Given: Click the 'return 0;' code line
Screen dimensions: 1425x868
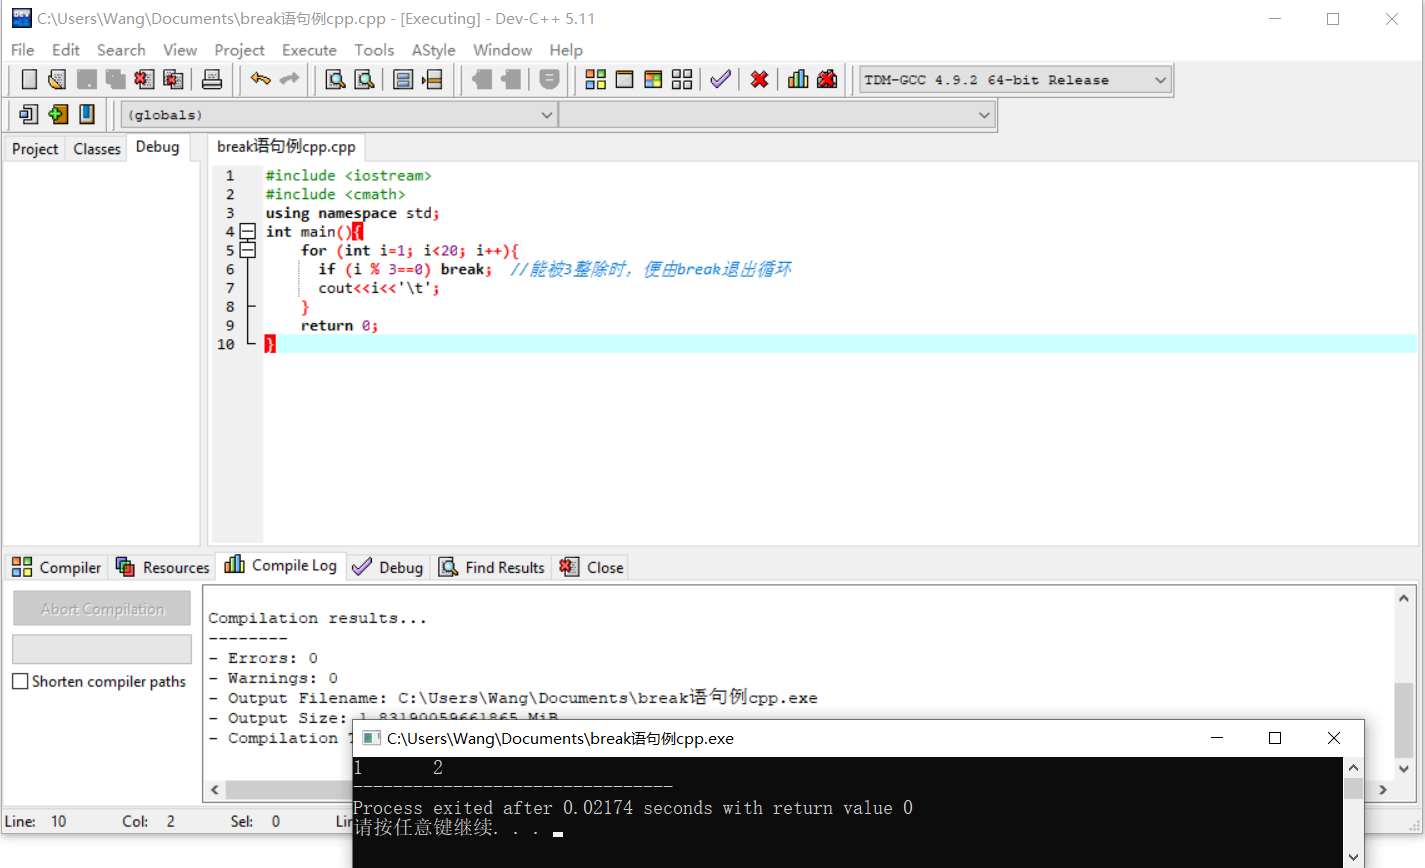Looking at the screenshot, I should pyautogui.click(x=339, y=325).
